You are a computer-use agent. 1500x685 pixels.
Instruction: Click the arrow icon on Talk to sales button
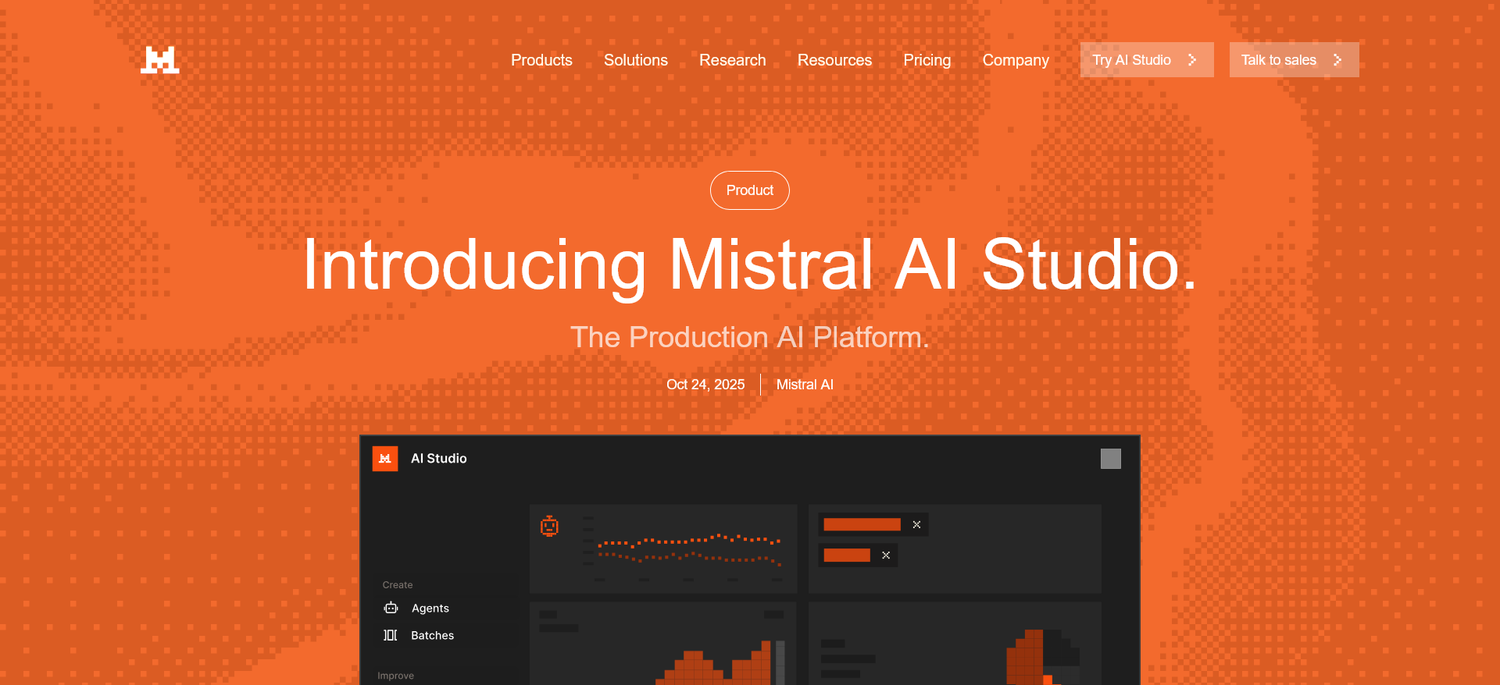pyautogui.click(x=1337, y=59)
